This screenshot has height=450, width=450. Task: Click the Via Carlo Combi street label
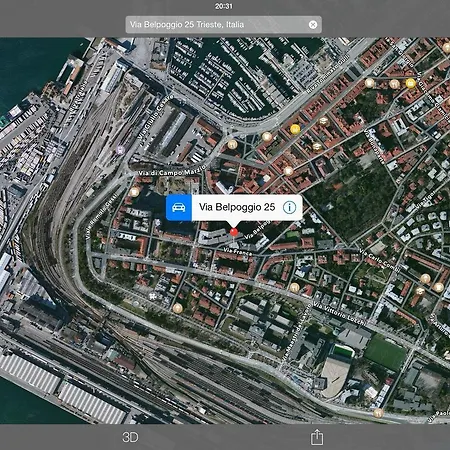[x=380, y=260]
